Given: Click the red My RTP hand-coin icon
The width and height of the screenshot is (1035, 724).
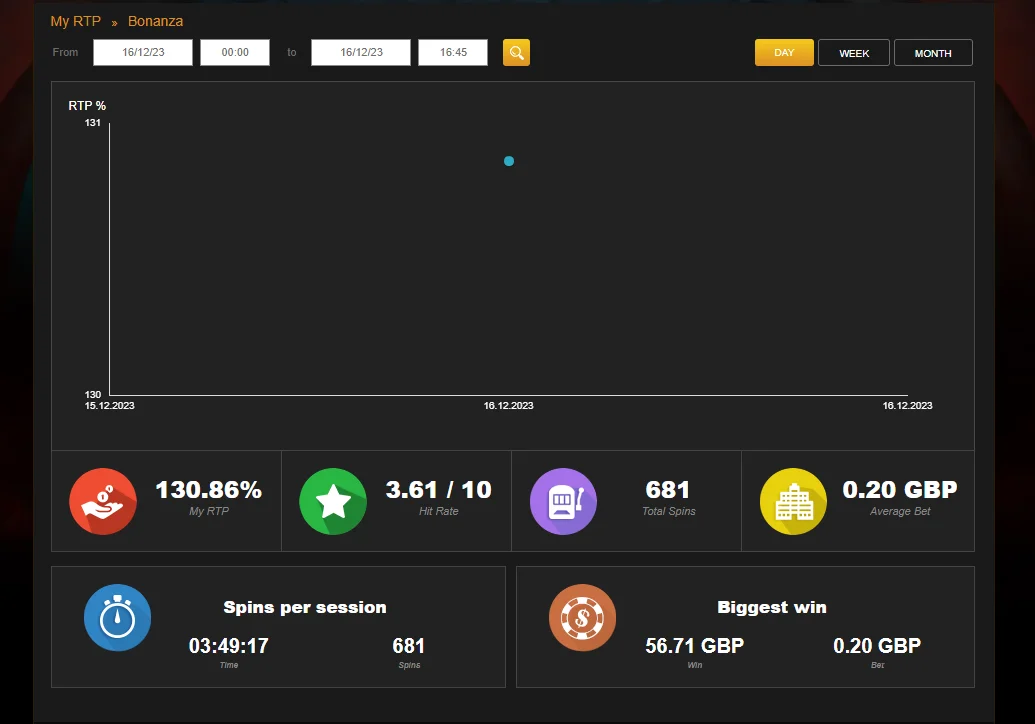Looking at the screenshot, I should pos(103,501).
